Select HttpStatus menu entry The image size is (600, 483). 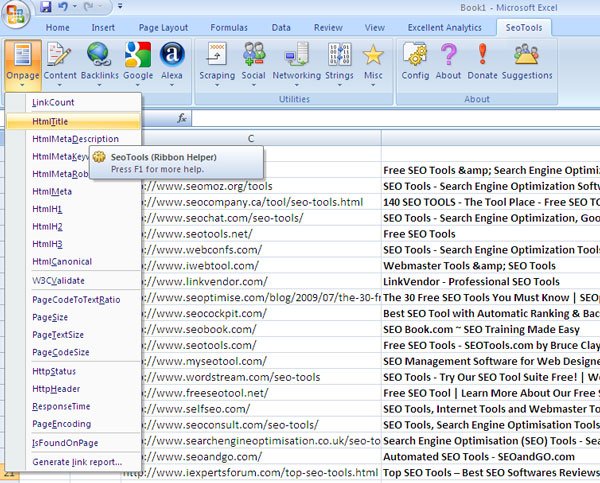point(73,371)
